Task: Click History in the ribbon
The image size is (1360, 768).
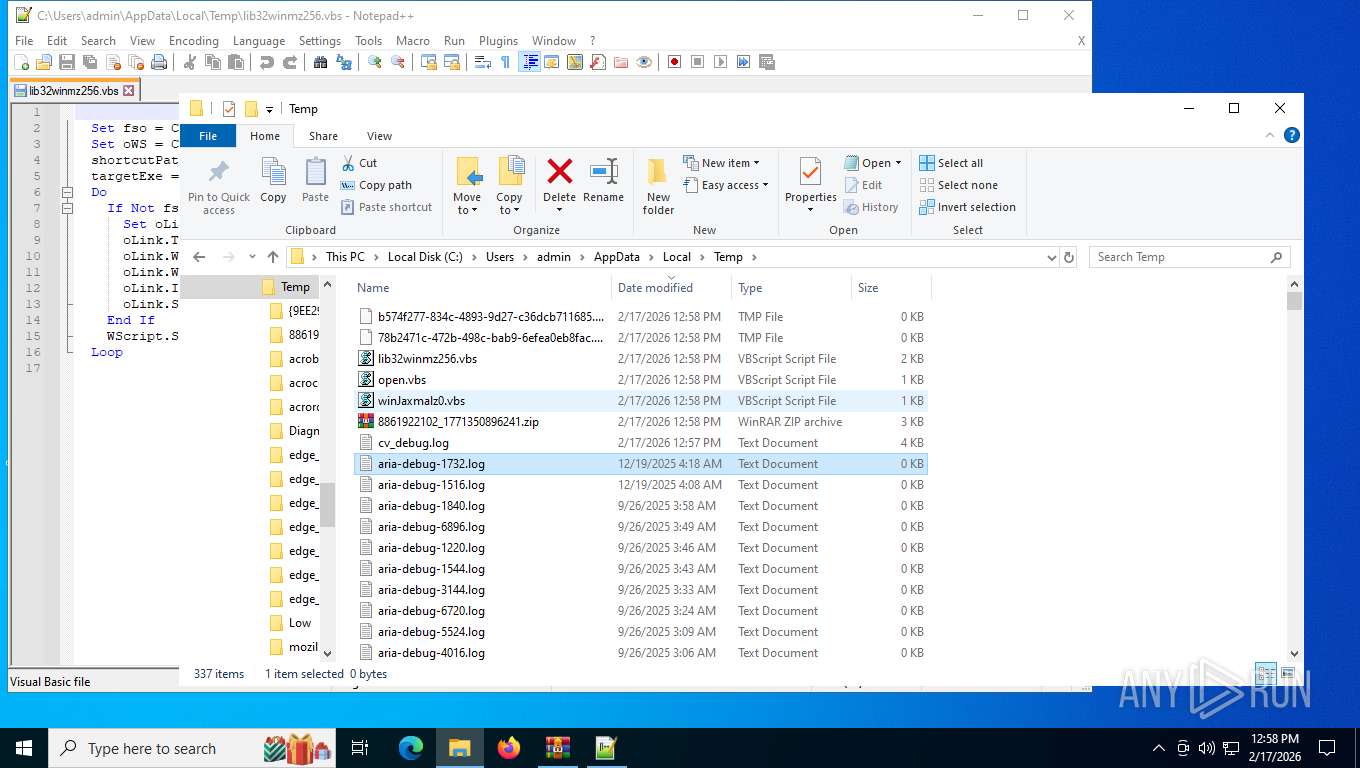Action: [x=871, y=207]
